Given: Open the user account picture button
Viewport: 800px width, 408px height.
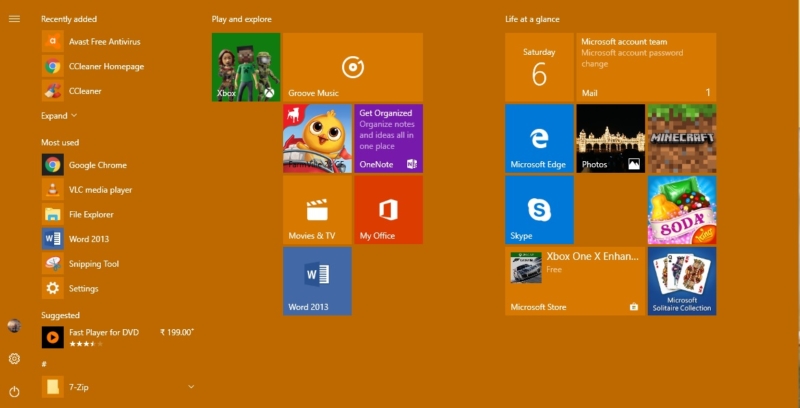Looking at the screenshot, I should 14,326.
